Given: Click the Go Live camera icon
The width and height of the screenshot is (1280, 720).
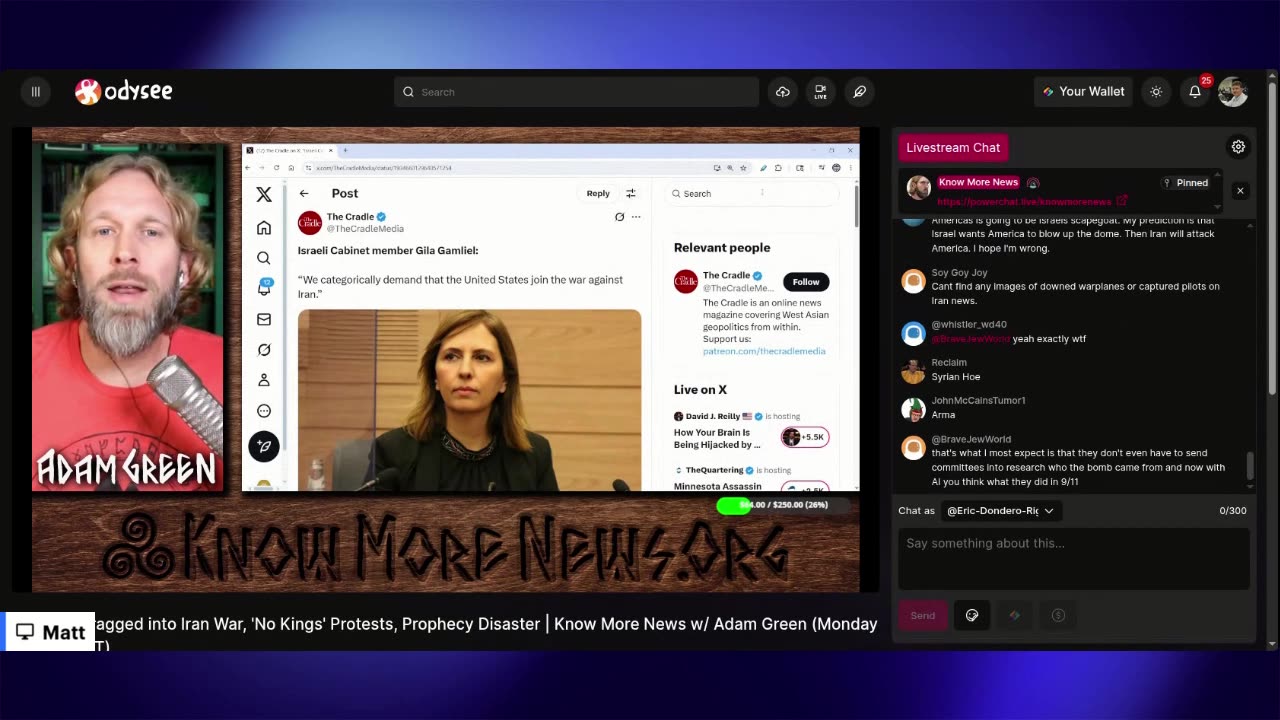Looking at the screenshot, I should pyautogui.click(x=821, y=92).
